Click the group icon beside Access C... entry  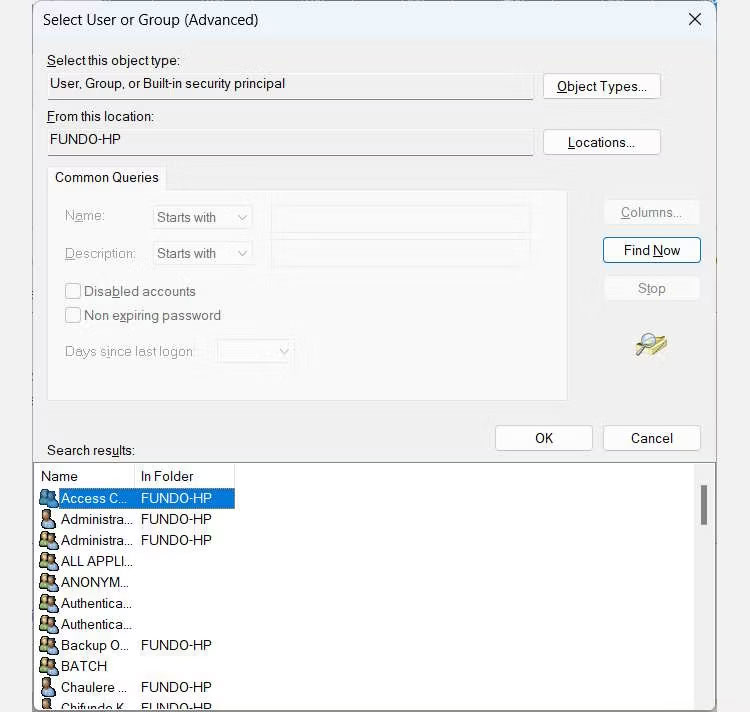click(x=48, y=497)
